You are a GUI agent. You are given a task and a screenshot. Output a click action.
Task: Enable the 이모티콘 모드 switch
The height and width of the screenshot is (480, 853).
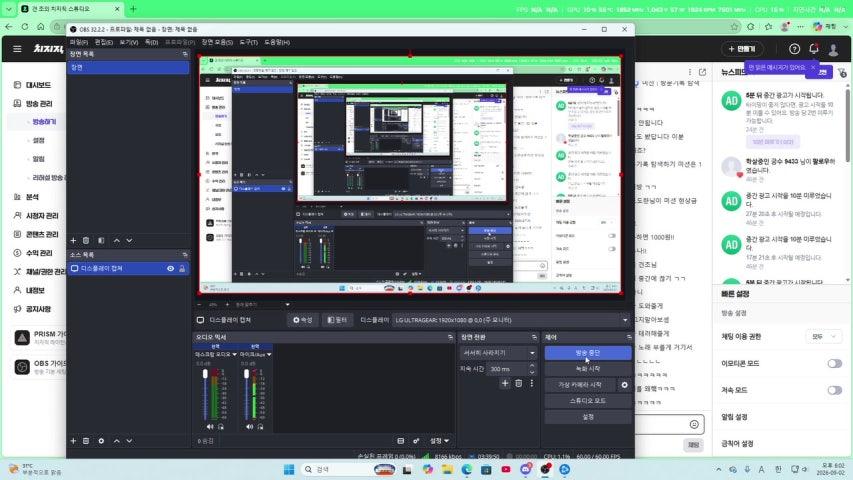[835, 364]
